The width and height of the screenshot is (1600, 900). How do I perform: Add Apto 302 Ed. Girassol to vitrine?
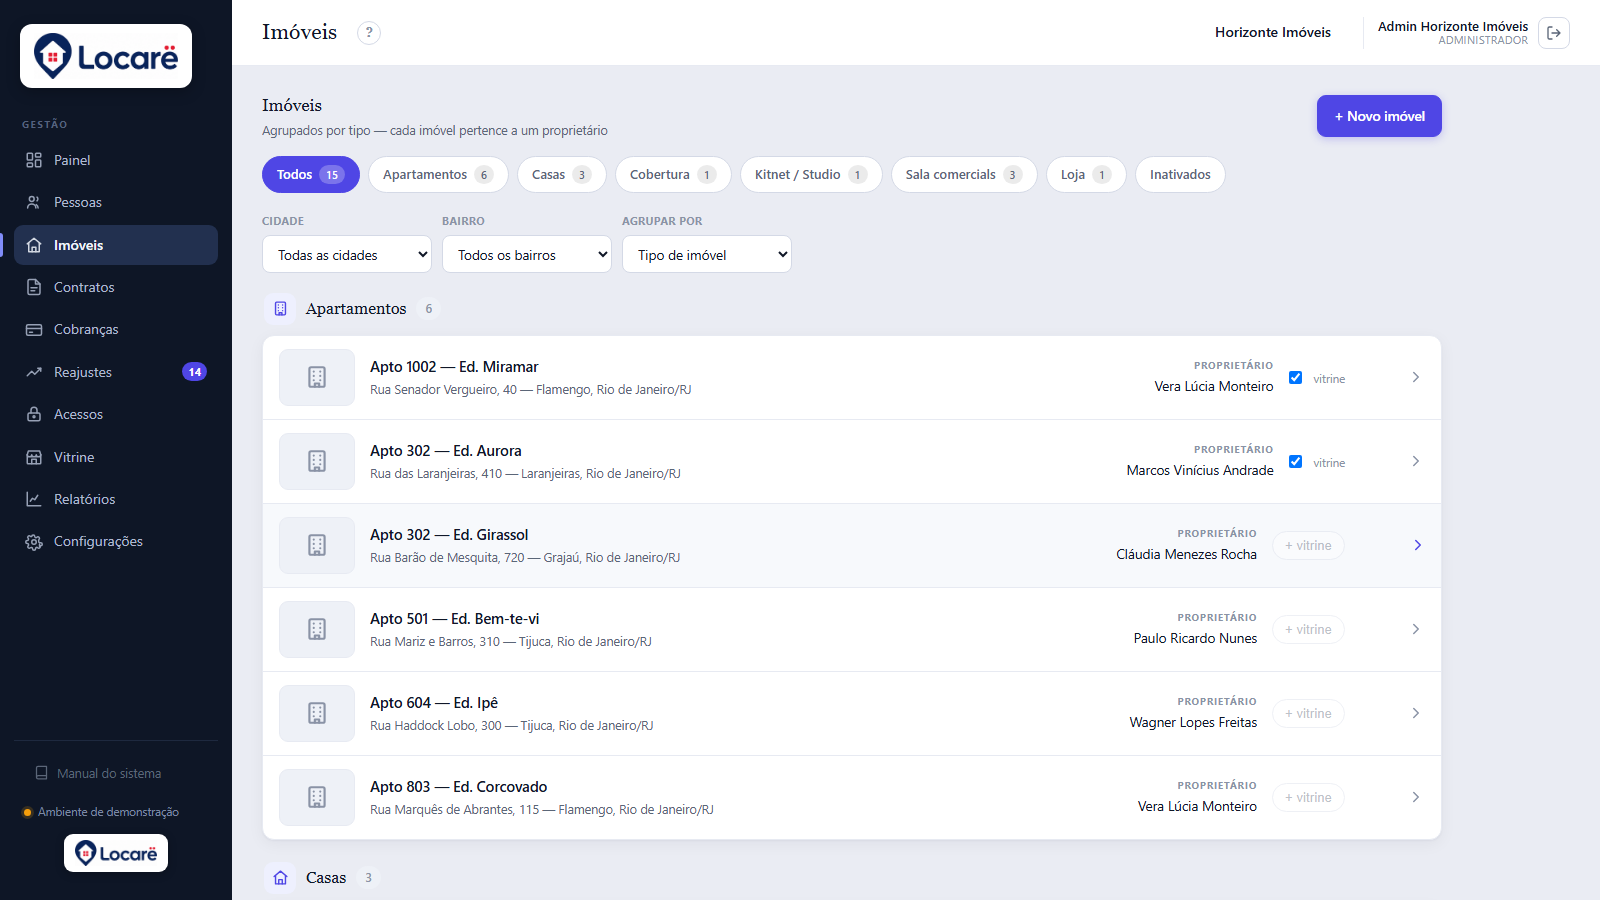[1308, 546]
